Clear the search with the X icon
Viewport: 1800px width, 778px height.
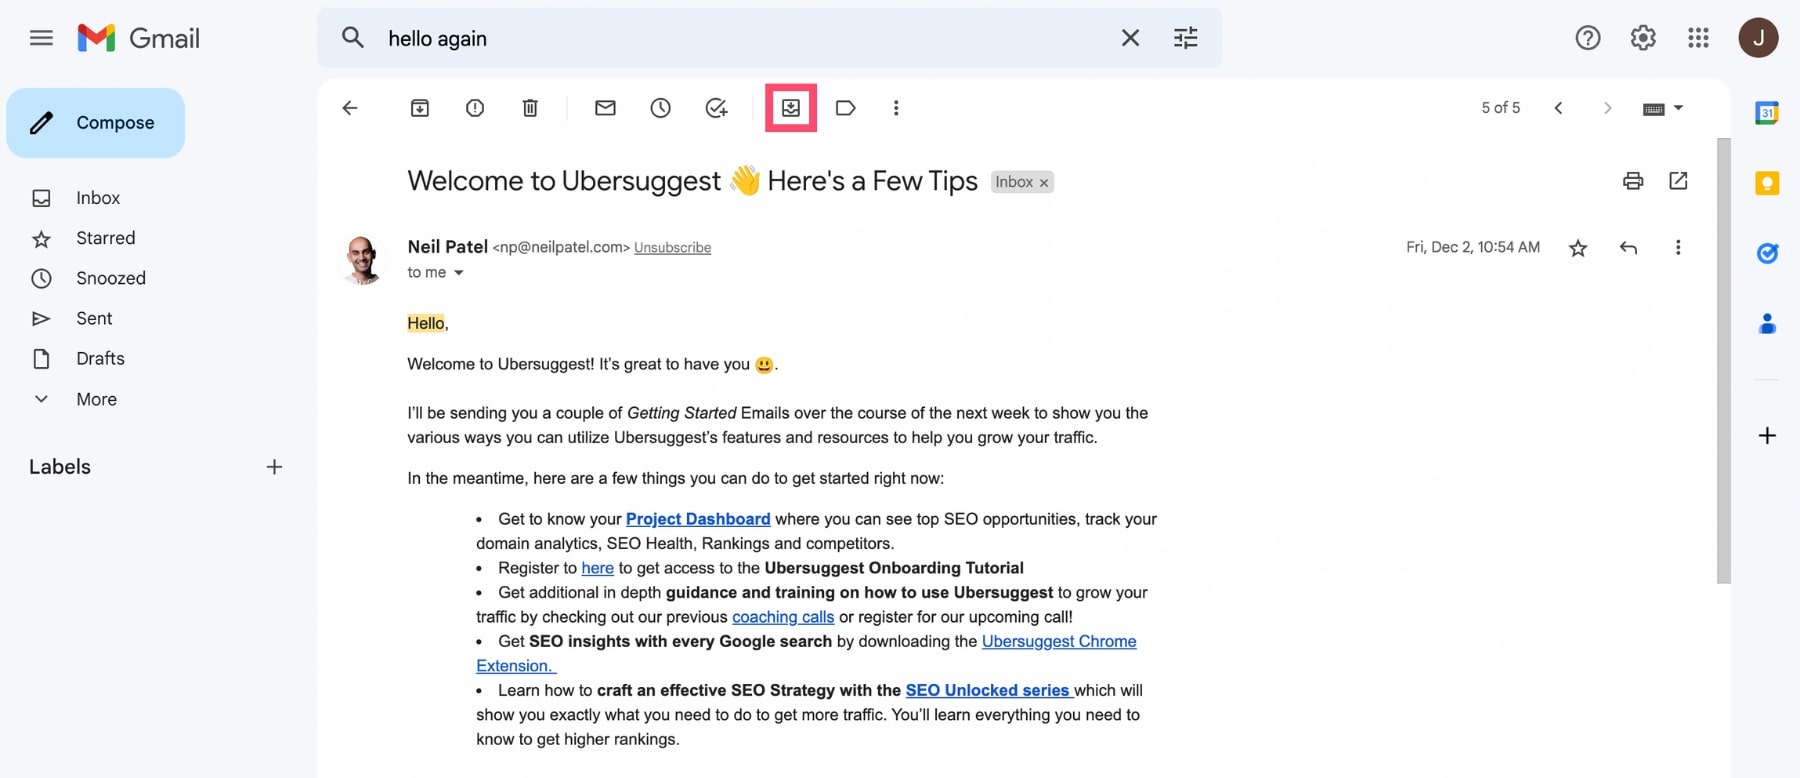click(1130, 38)
